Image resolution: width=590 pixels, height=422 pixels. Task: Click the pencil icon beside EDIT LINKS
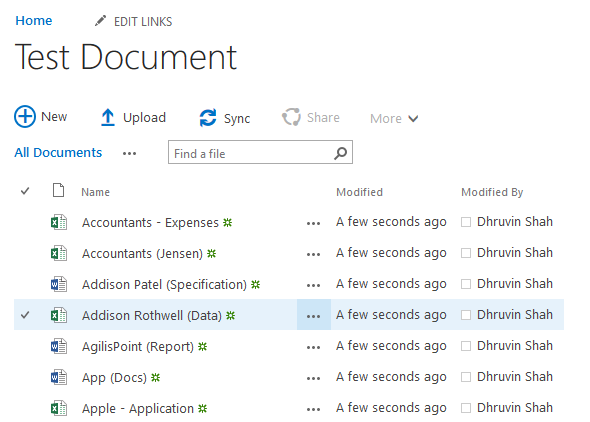pos(100,21)
